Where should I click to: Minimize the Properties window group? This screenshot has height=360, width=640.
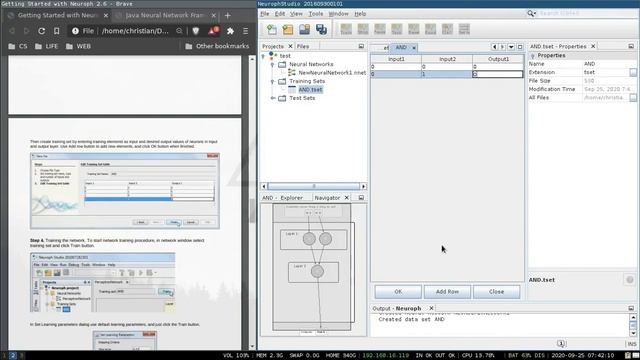click(x=631, y=46)
